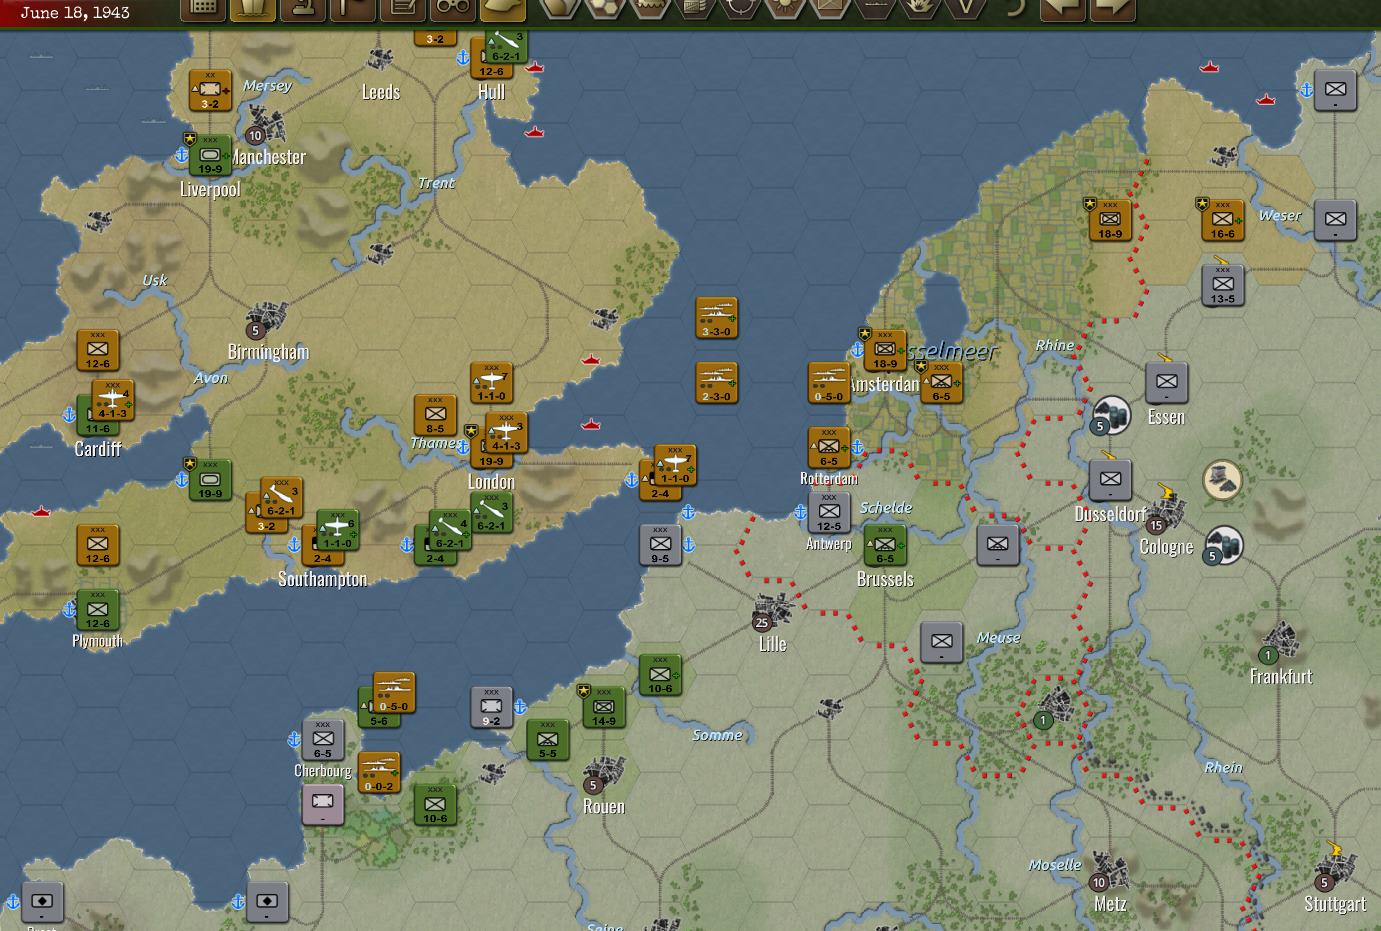Select the green 5-5 infantry unit
Screen dimensions: 1381x931
pyautogui.click(x=547, y=740)
